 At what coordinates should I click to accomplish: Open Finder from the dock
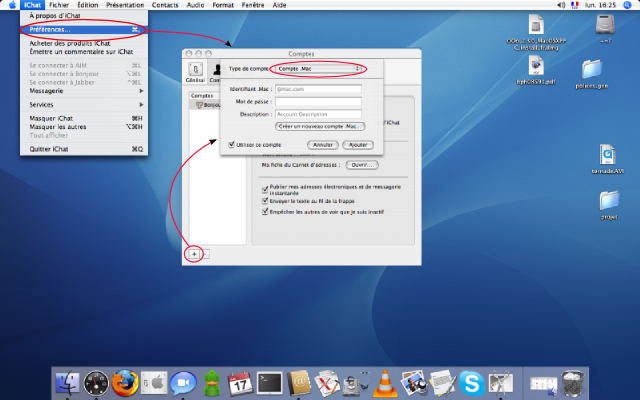coord(67,383)
